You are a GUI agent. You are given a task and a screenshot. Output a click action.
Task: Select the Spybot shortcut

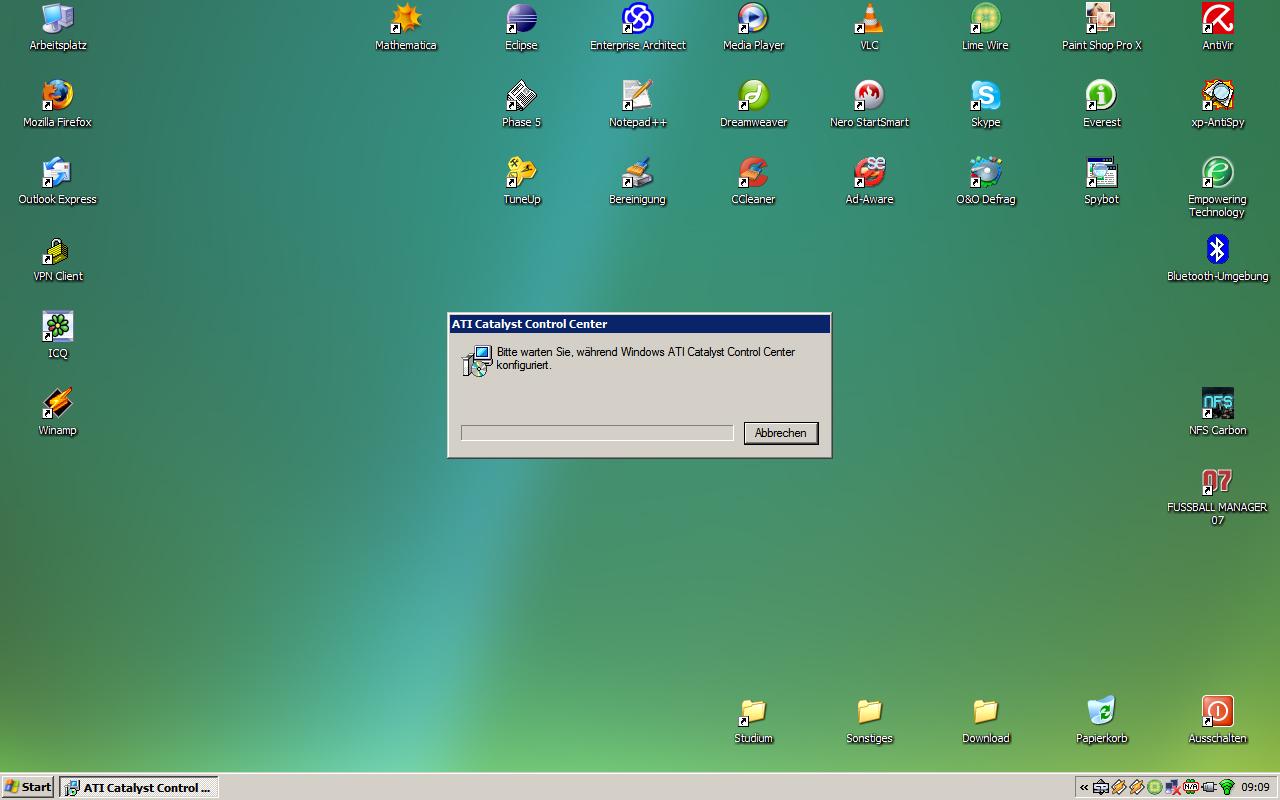tap(1101, 172)
